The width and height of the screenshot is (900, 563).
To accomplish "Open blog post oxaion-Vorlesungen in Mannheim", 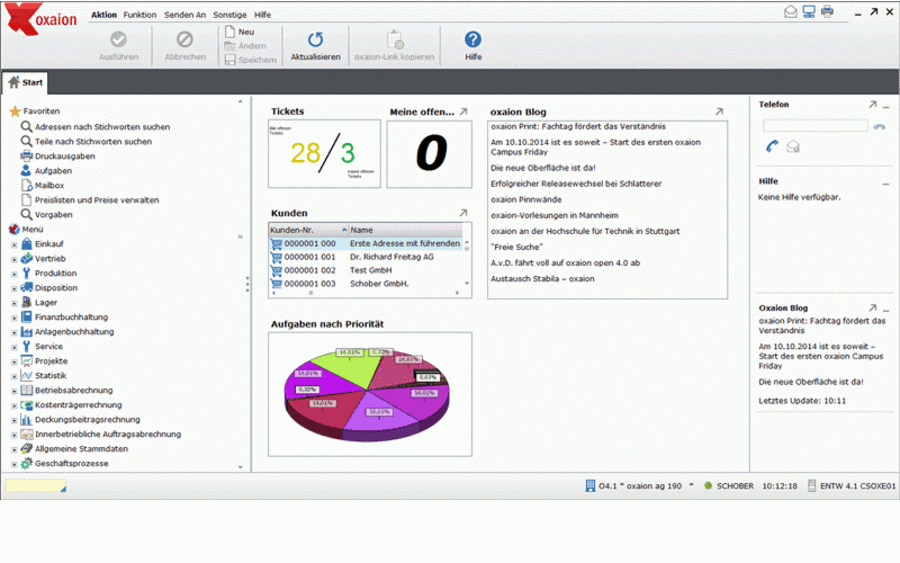I will 554,216.
